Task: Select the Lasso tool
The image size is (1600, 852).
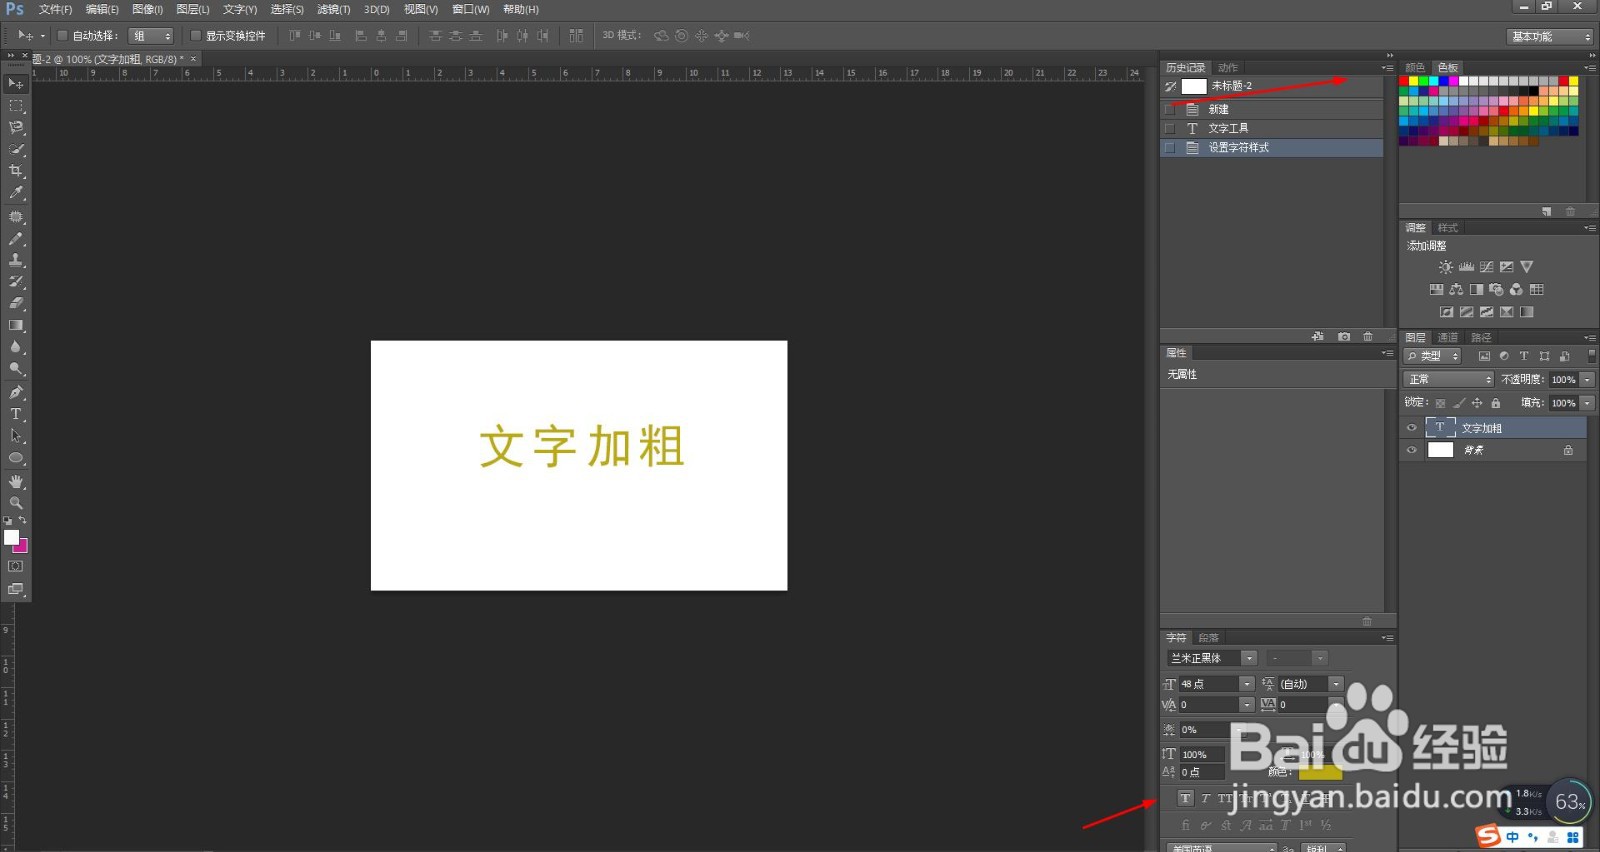Action: (16, 128)
